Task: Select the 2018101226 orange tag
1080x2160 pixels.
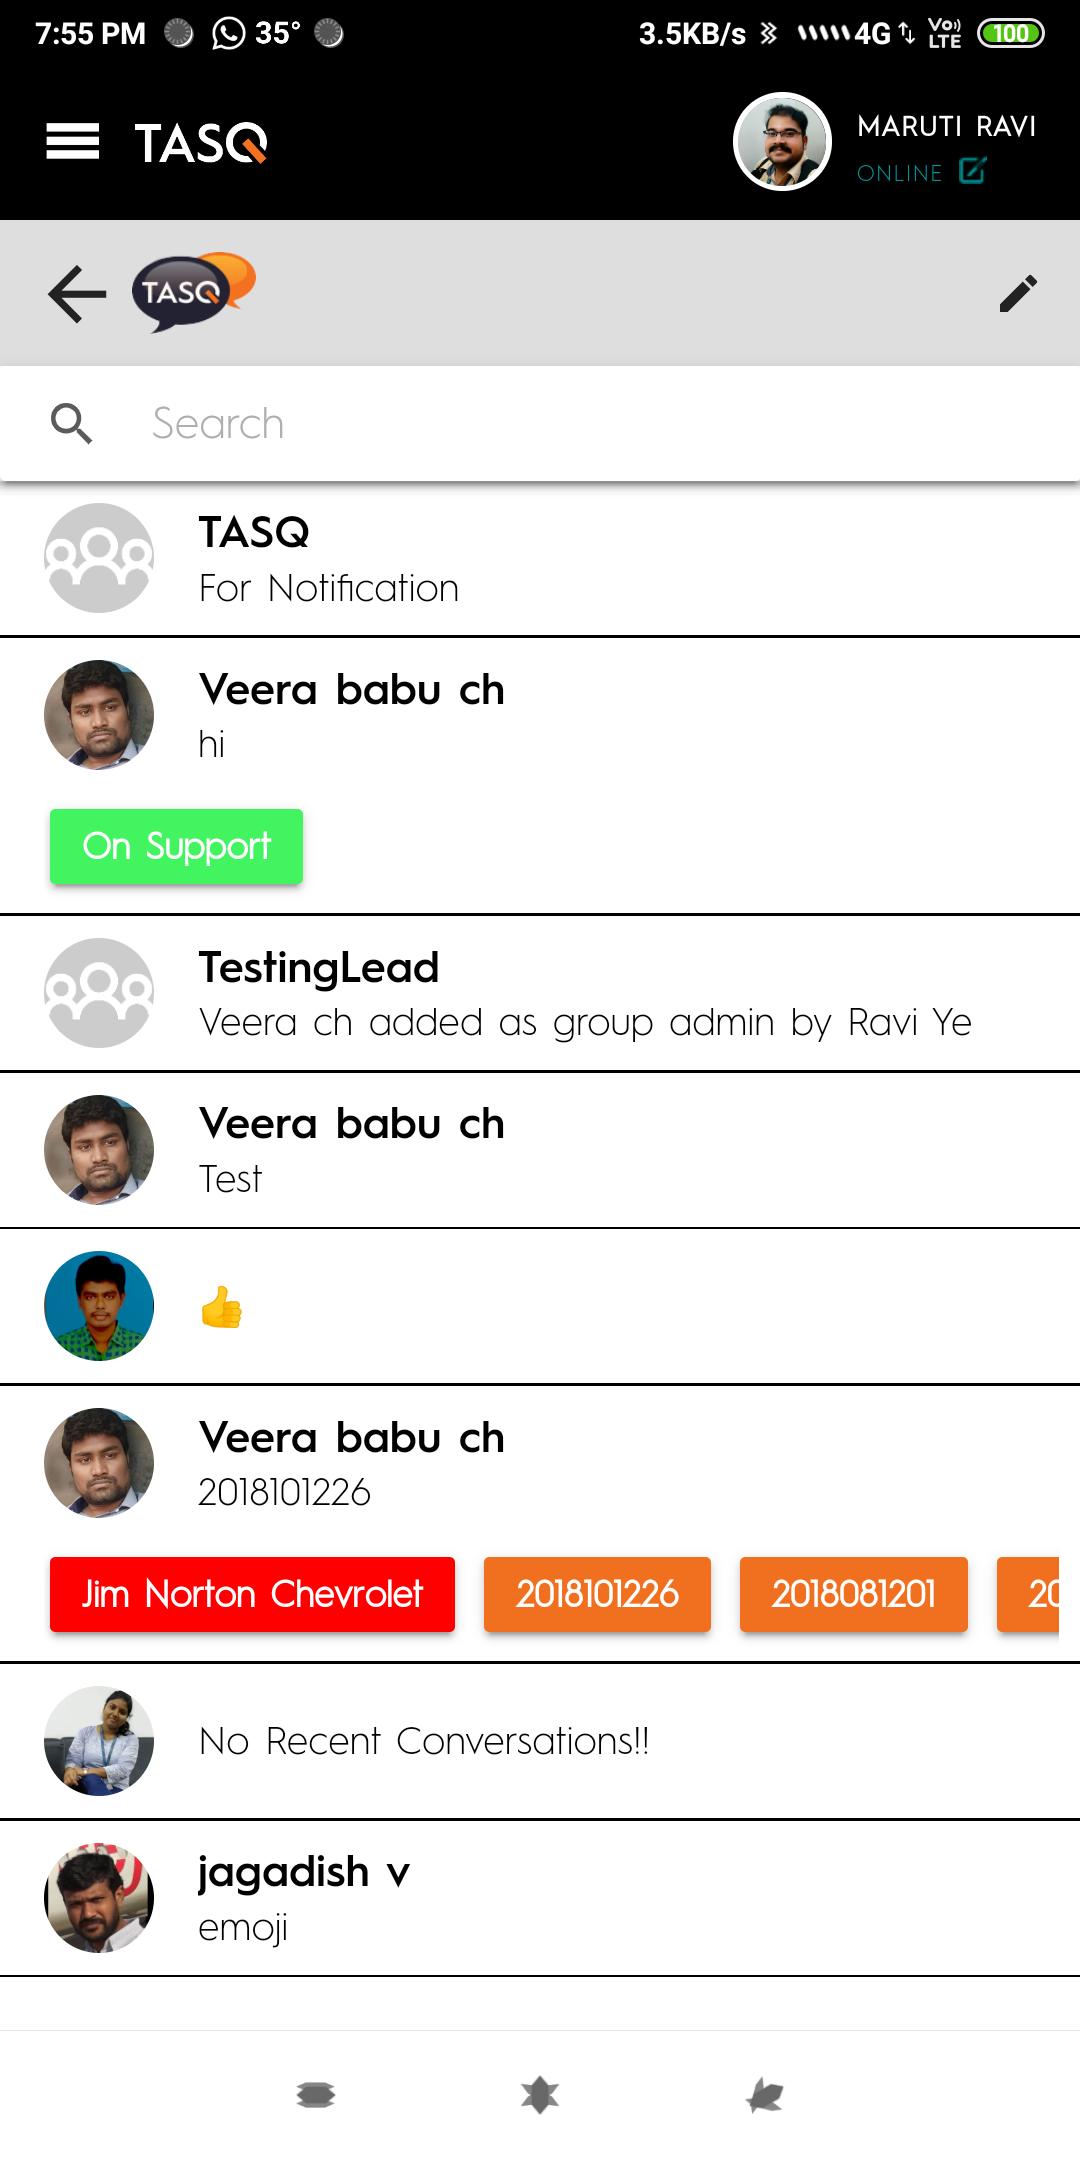Action: [x=597, y=1594]
